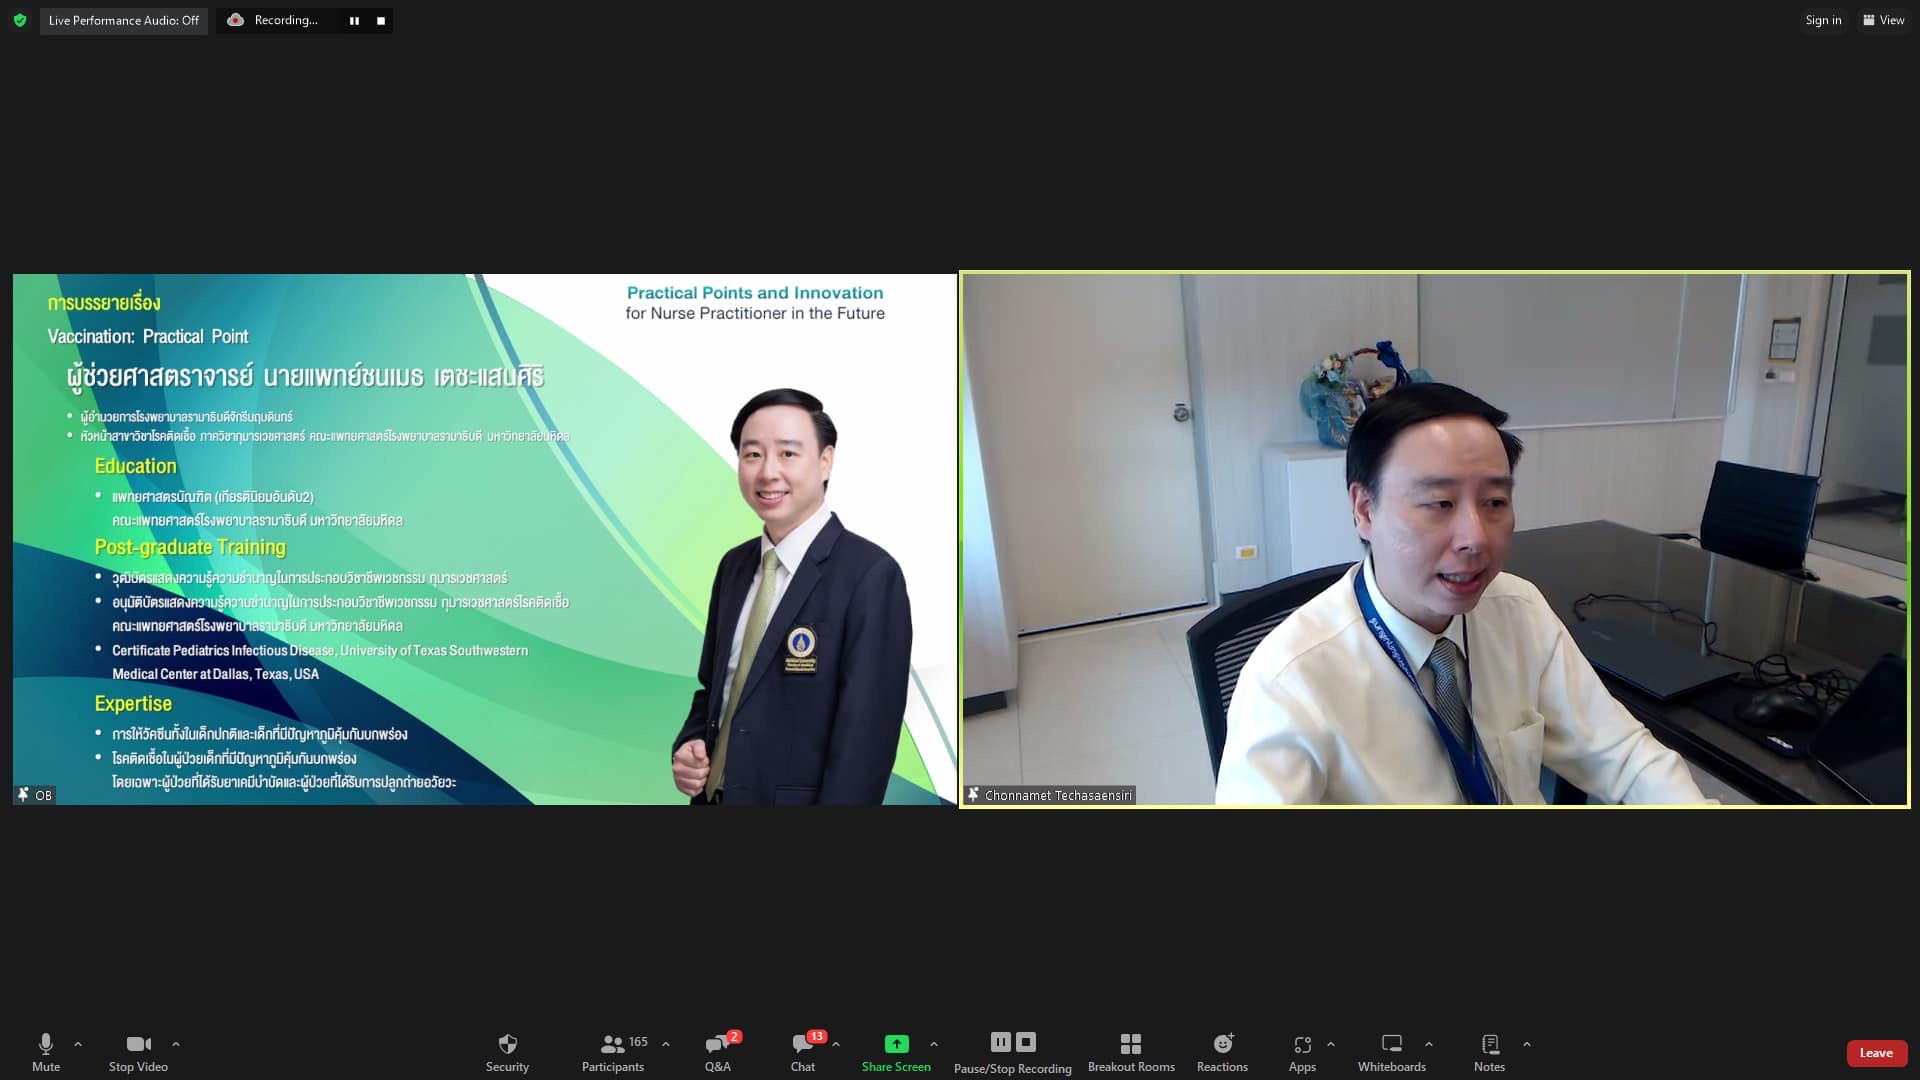The height and width of the screenshot is (1080, 1920).
Task: Open the Q&A panel
Action: pyautogui.click(x=717, y=1052)
